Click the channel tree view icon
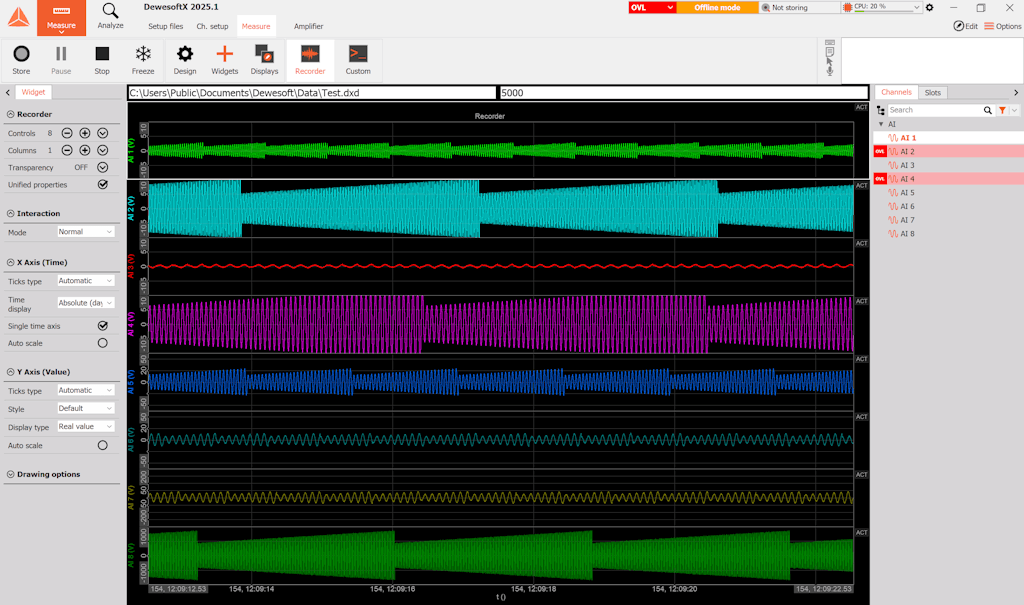 (881, 110)
